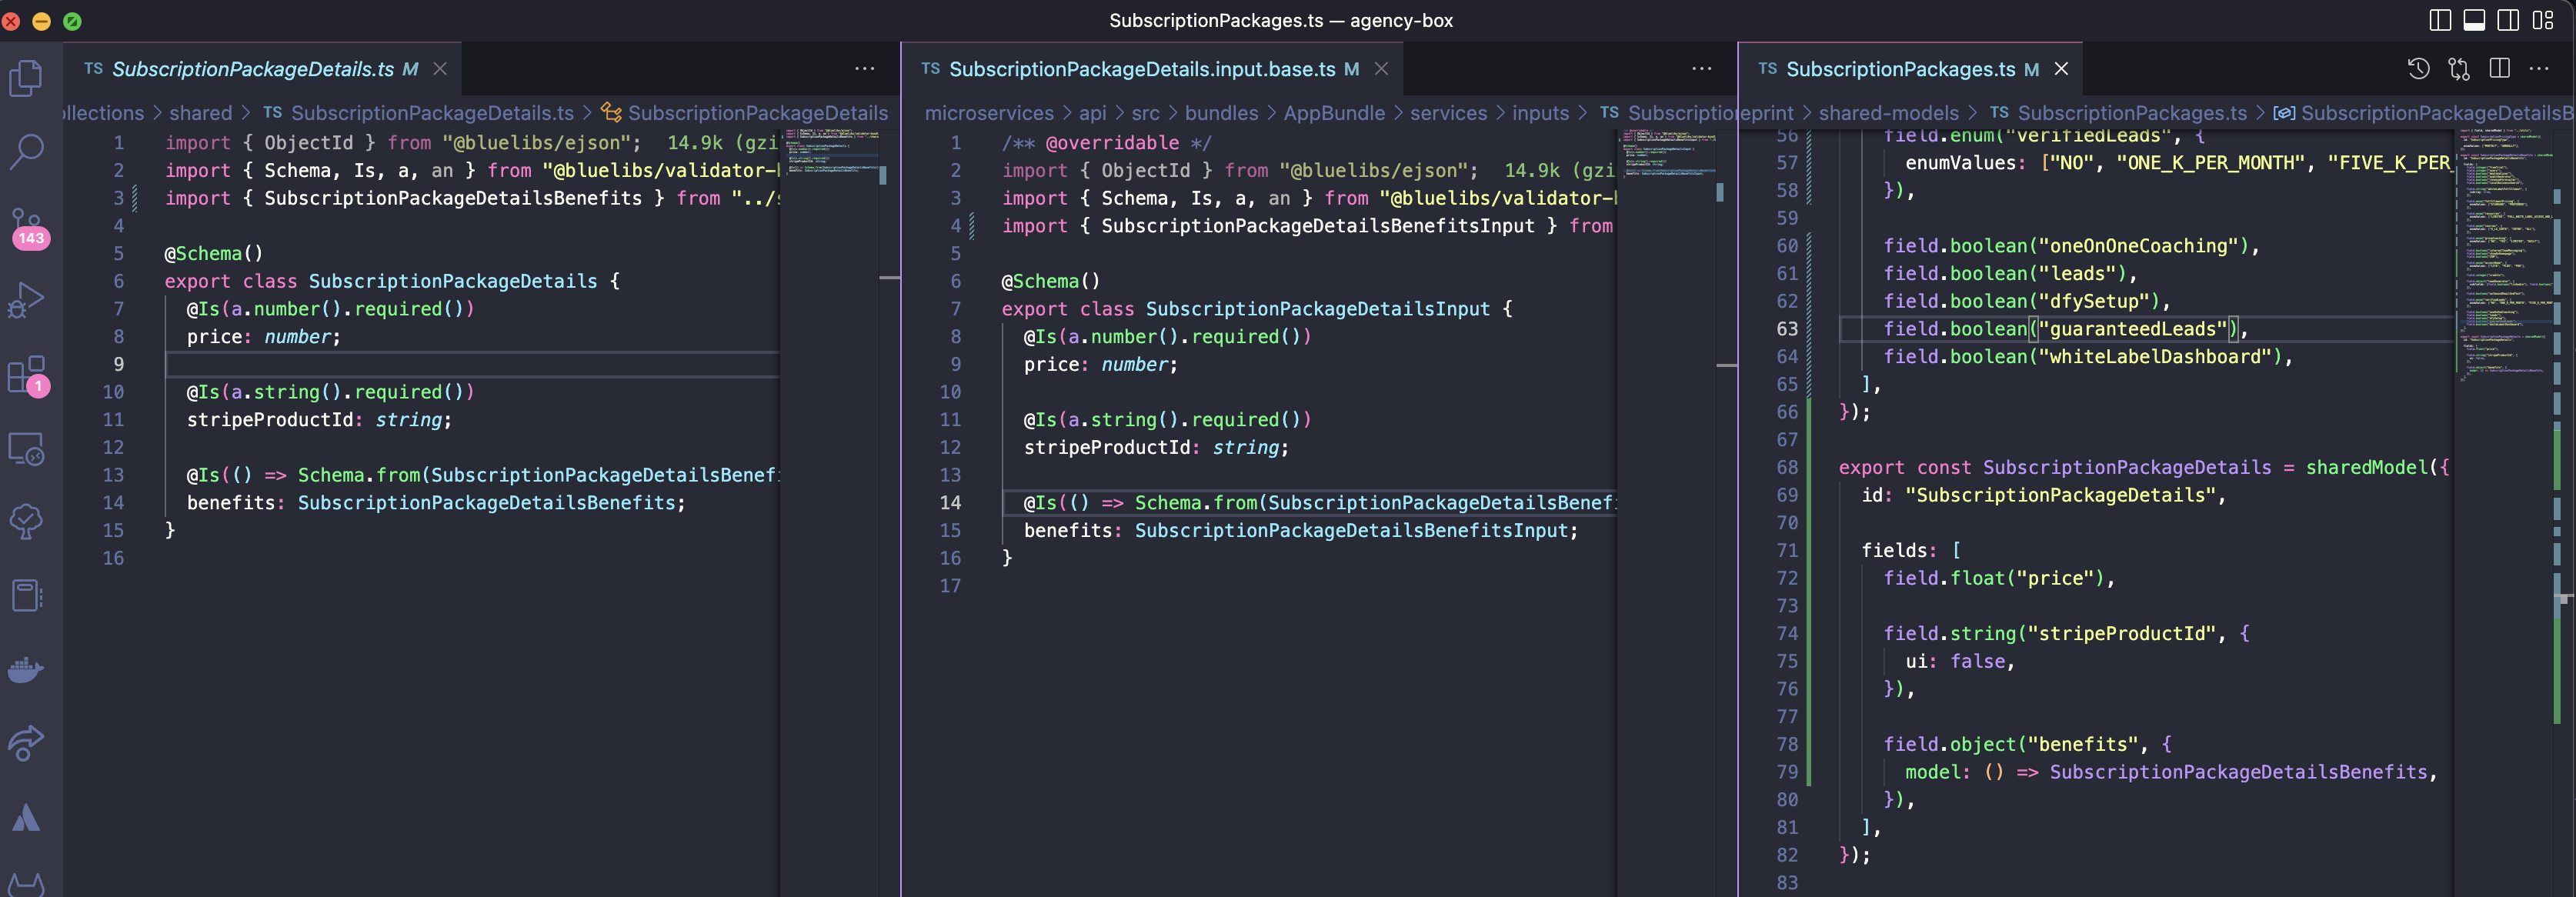Open the Explorer view in the activity bar
Image resolution: width=2576 pixels, height=897 pixels.
click(x=25, y=78)
